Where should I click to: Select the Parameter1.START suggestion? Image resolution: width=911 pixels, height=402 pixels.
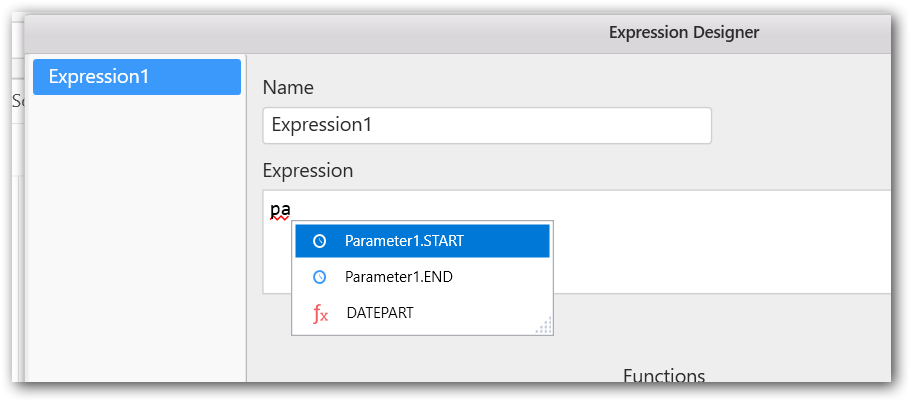(x=404, y=241)
